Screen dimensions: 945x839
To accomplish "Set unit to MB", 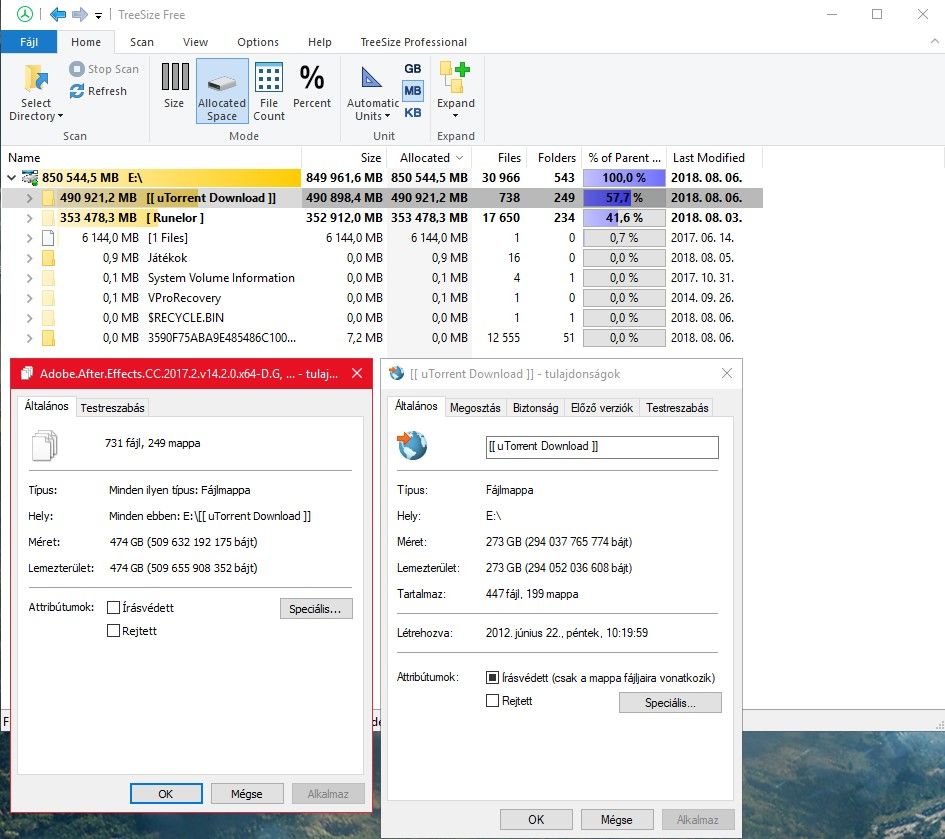I will [413, 91].
